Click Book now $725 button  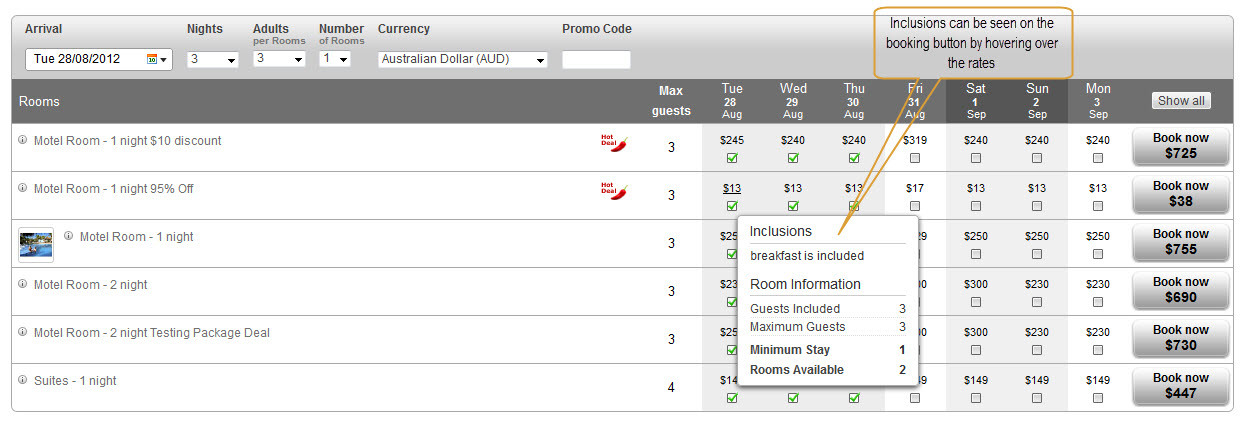click(x=1181, y=147)
